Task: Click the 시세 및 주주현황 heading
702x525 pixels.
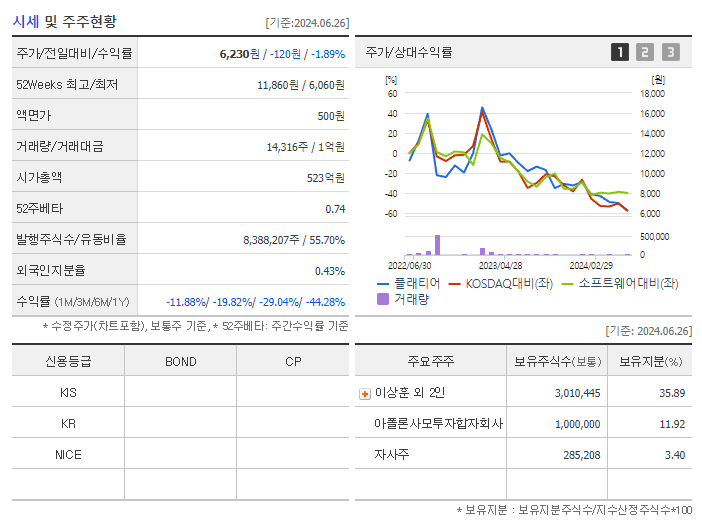Action: coord(64,21)
